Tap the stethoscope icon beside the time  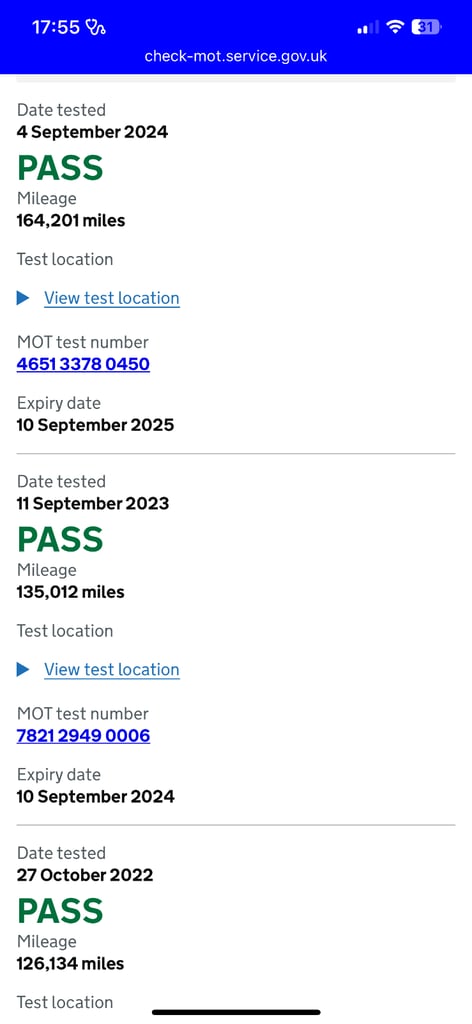pos(96,27)
